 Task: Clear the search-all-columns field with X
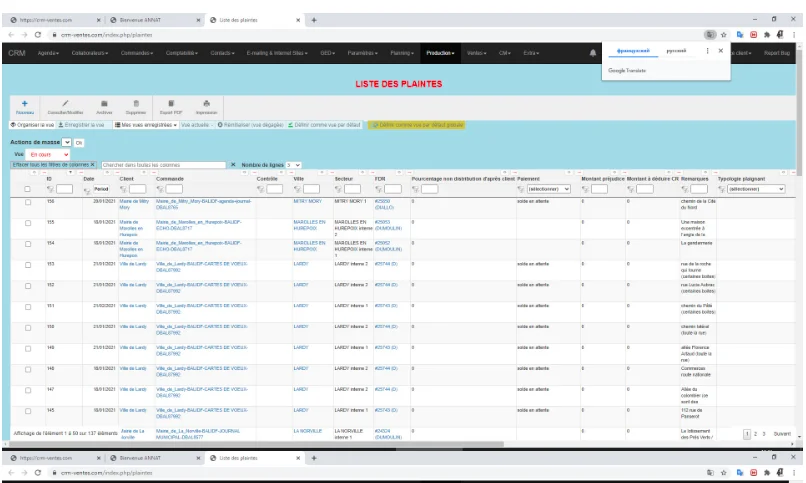pyautogui.click(x=233, y=164)
